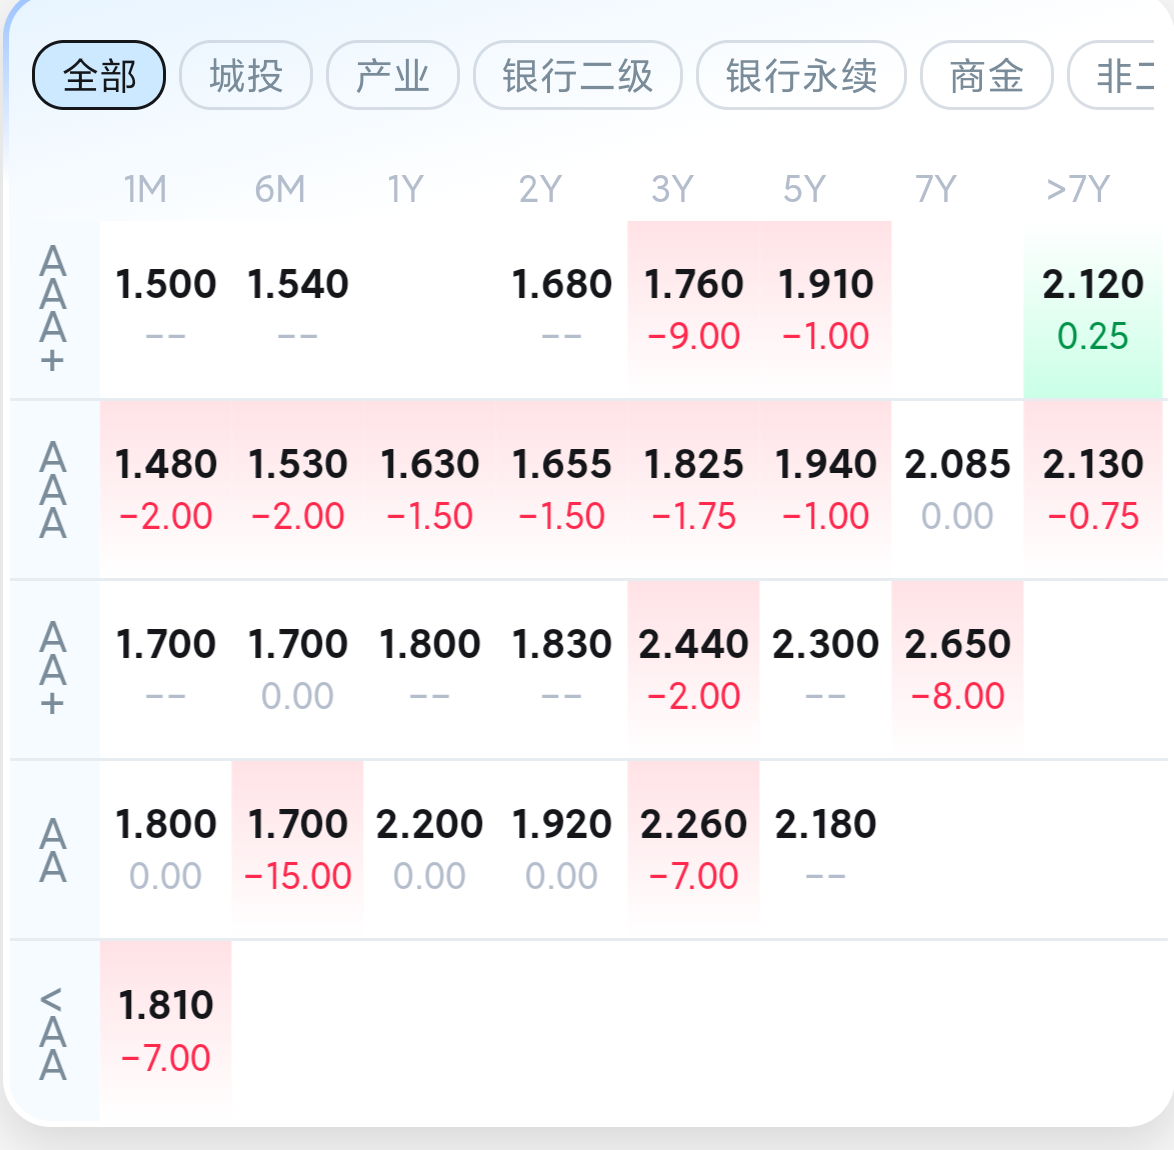Click the AA+ 3Y cell 2.440

coord(693,669)
